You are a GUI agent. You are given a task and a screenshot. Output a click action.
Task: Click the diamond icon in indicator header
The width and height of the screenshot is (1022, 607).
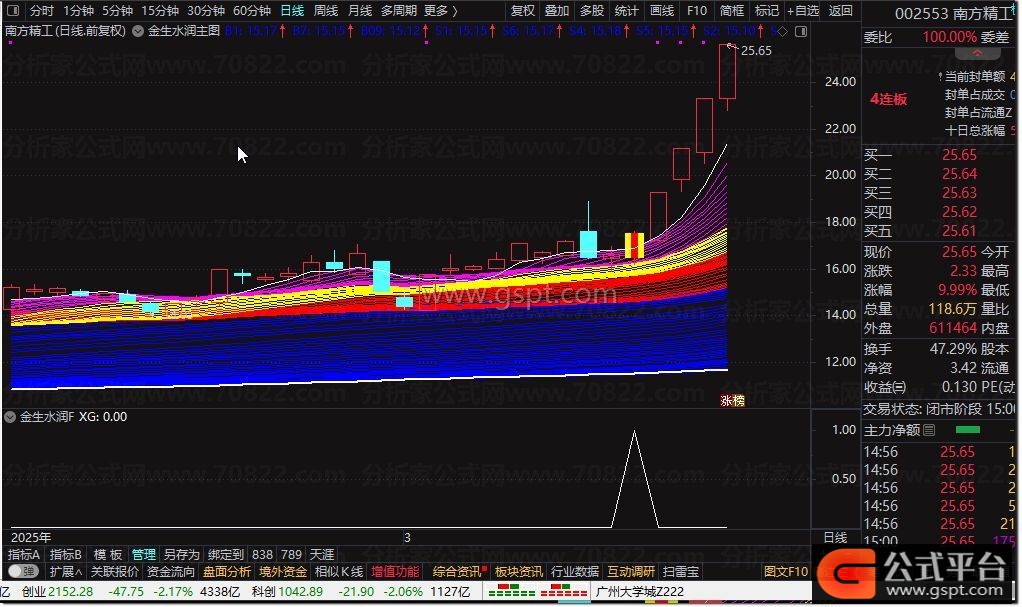coord(783,31)
